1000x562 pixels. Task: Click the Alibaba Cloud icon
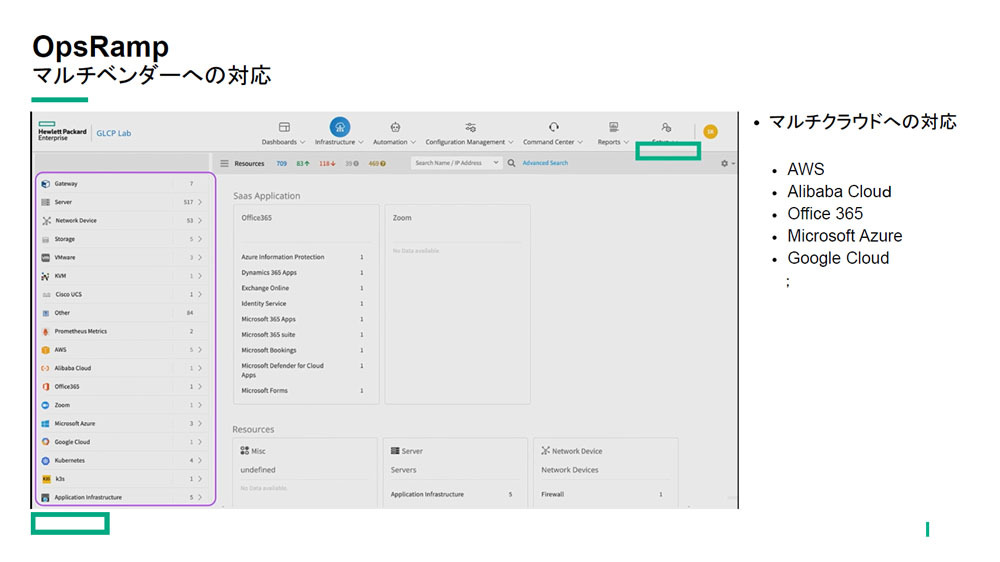point(45,369)
